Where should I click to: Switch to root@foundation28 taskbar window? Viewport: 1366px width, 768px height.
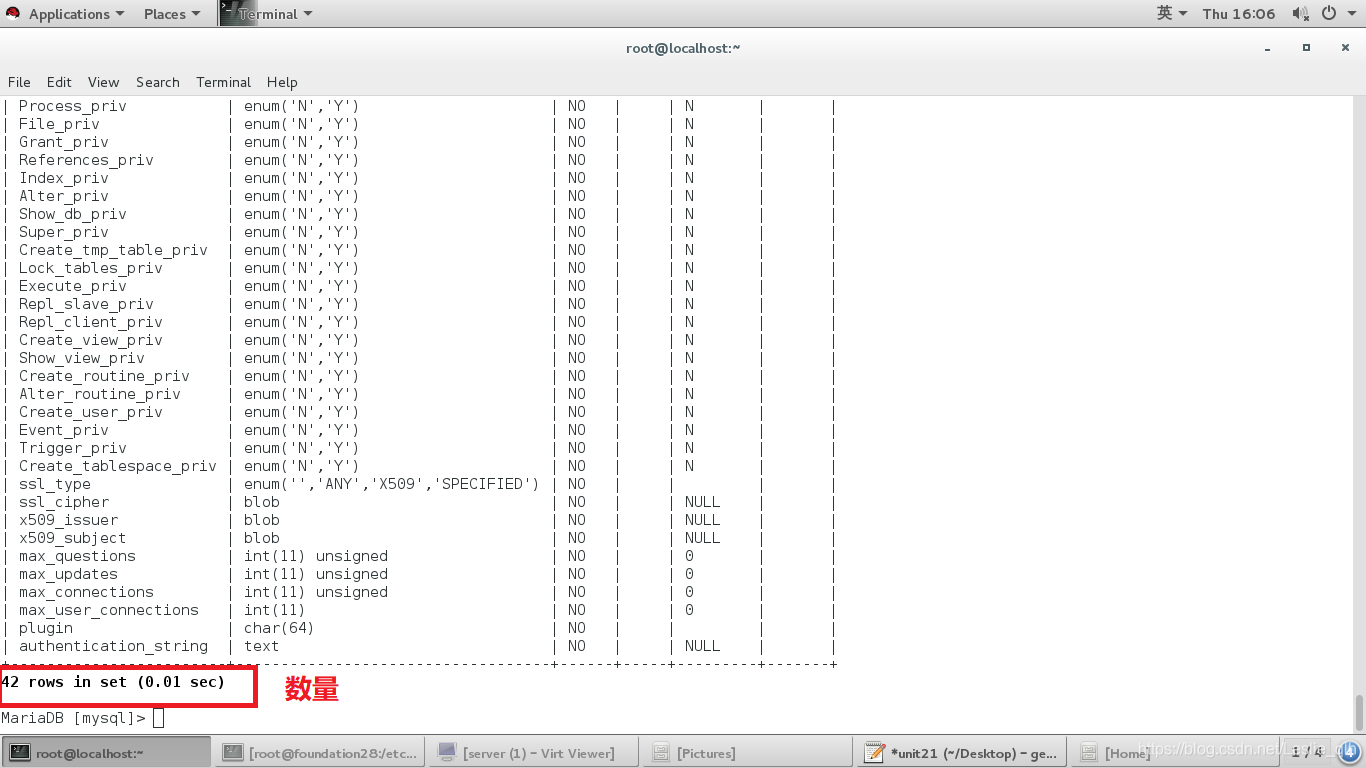tap(319, 752)
